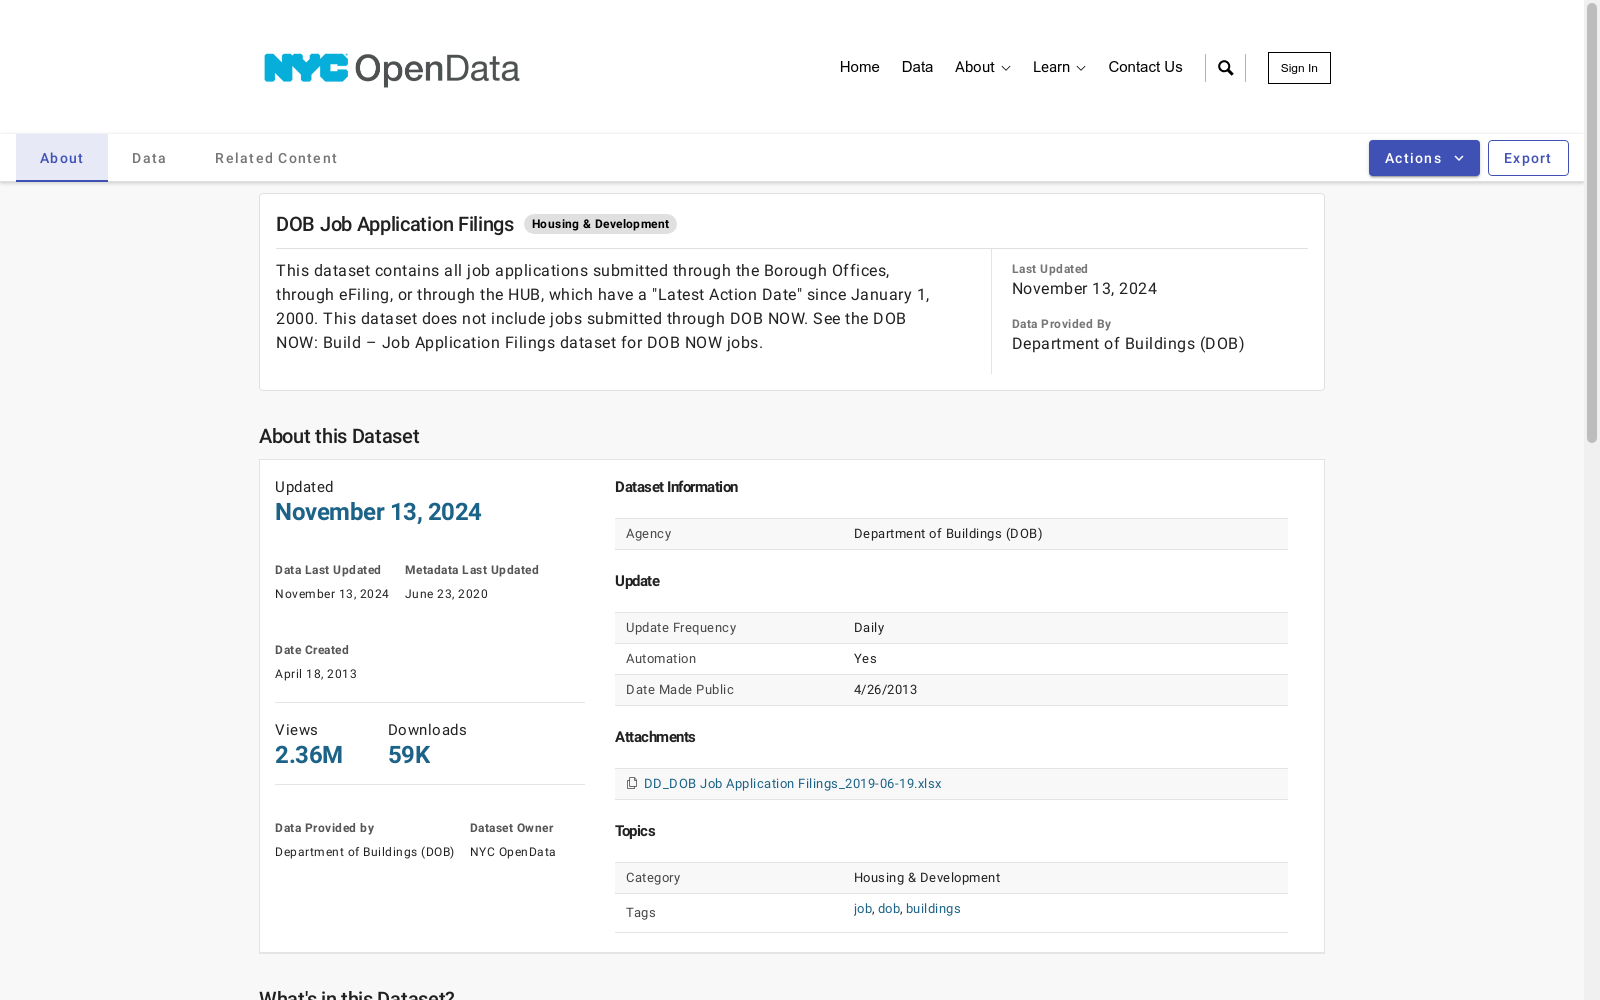The height and width of the screenshot is (1000, 1600).
Task: Click the 2.36M views value
Action: click(x=309, y=755)
